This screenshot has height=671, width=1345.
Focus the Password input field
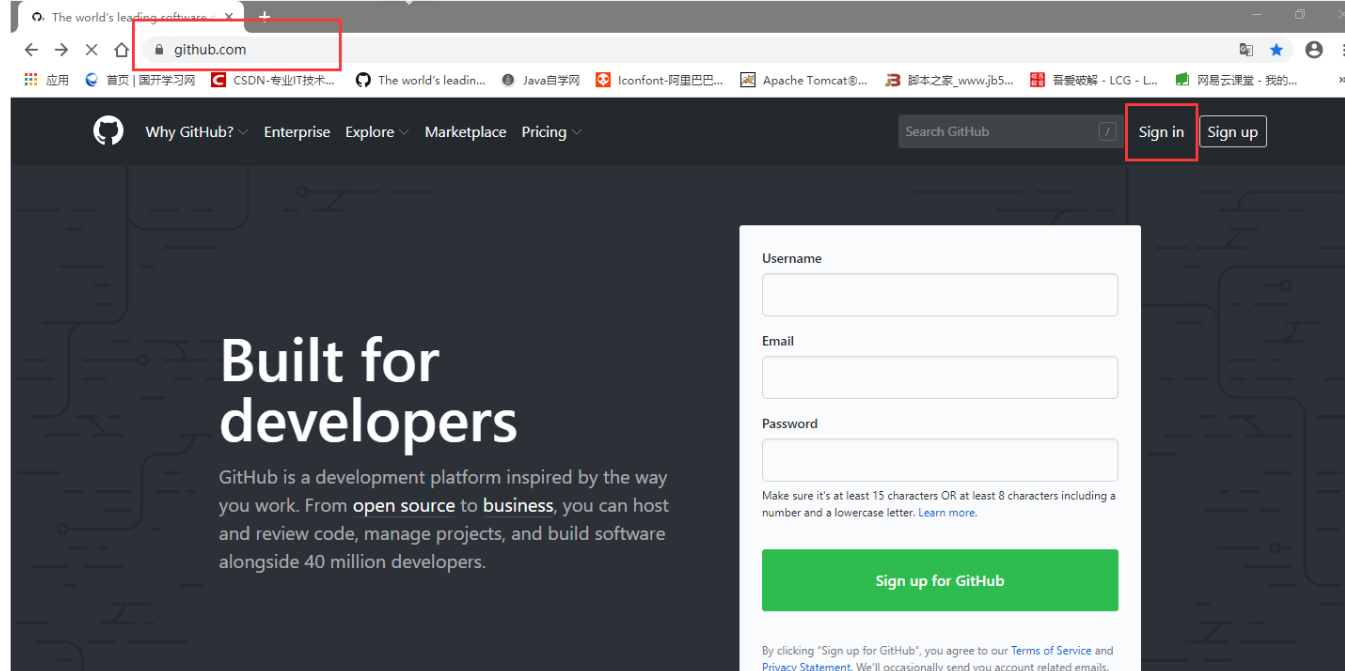point(940,460)
